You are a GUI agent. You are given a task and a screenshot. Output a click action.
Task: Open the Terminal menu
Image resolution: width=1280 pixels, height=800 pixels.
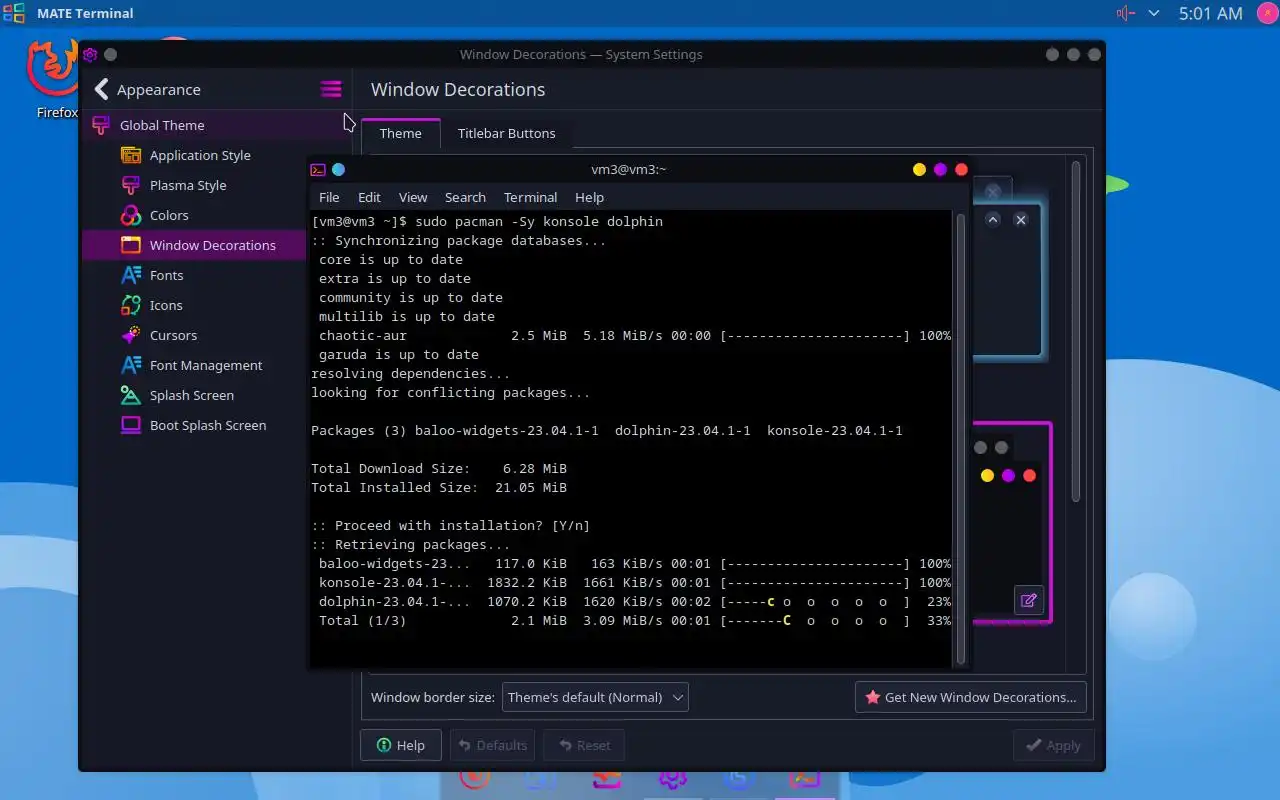click(x=530, y=197)
